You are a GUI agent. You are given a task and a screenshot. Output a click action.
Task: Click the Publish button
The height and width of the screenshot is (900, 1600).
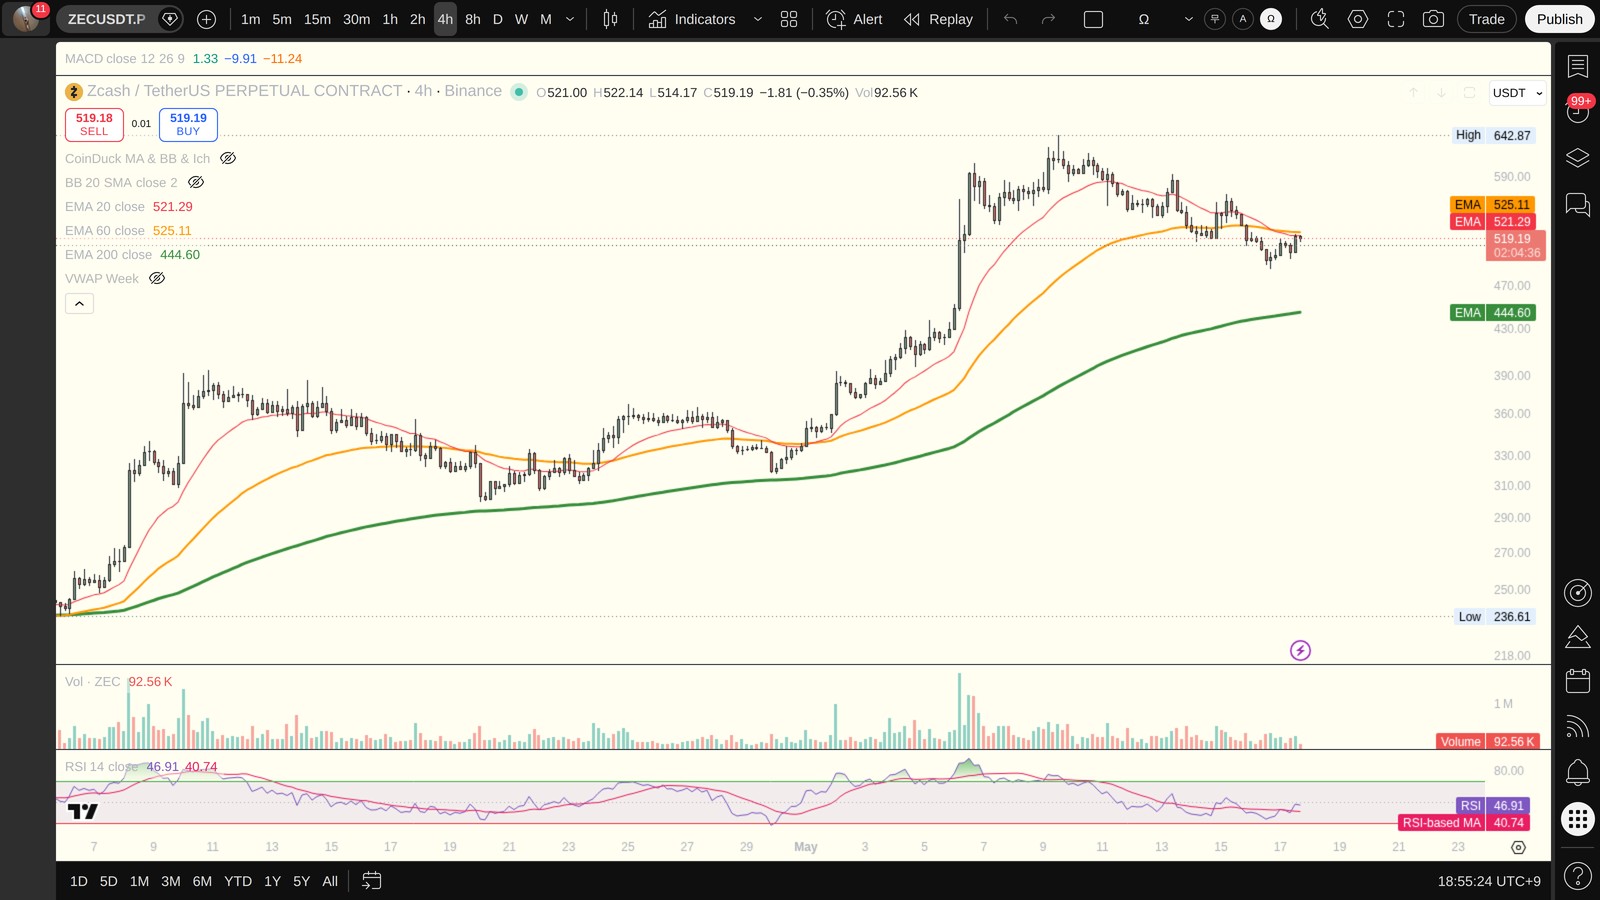click(x=1559, y=19)
